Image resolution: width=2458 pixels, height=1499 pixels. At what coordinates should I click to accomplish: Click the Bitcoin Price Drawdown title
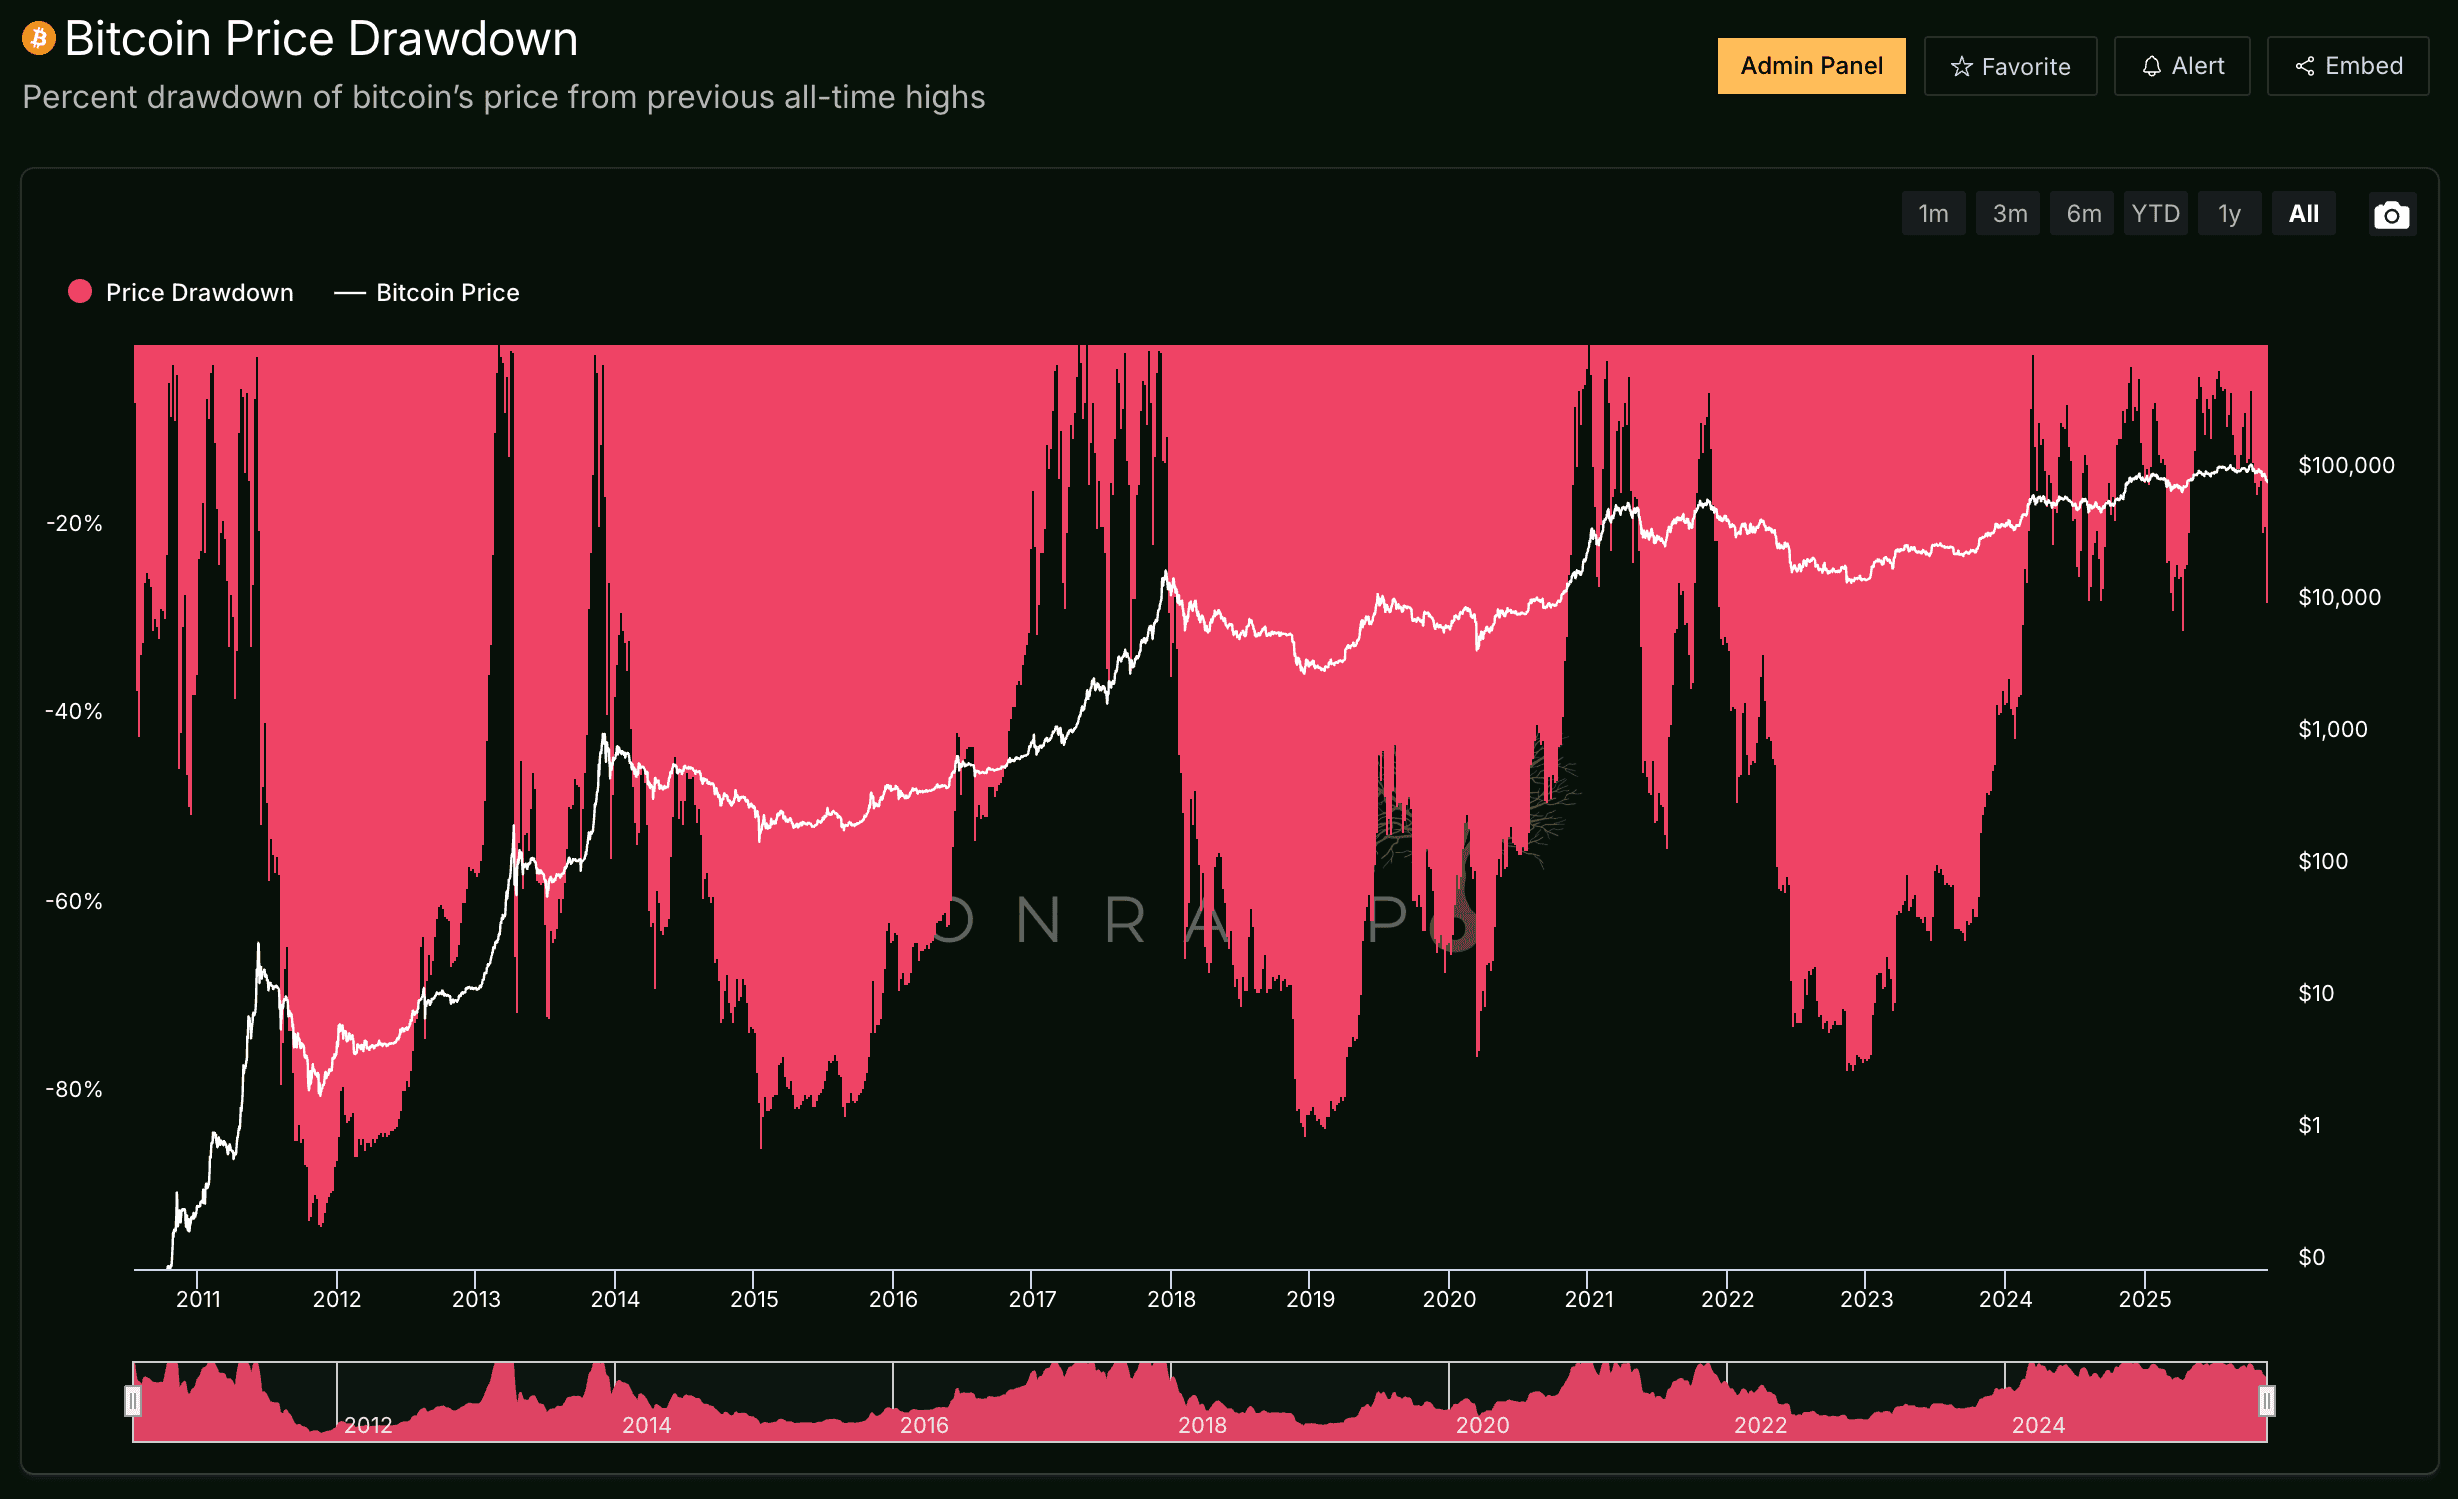tap(321, 39)
